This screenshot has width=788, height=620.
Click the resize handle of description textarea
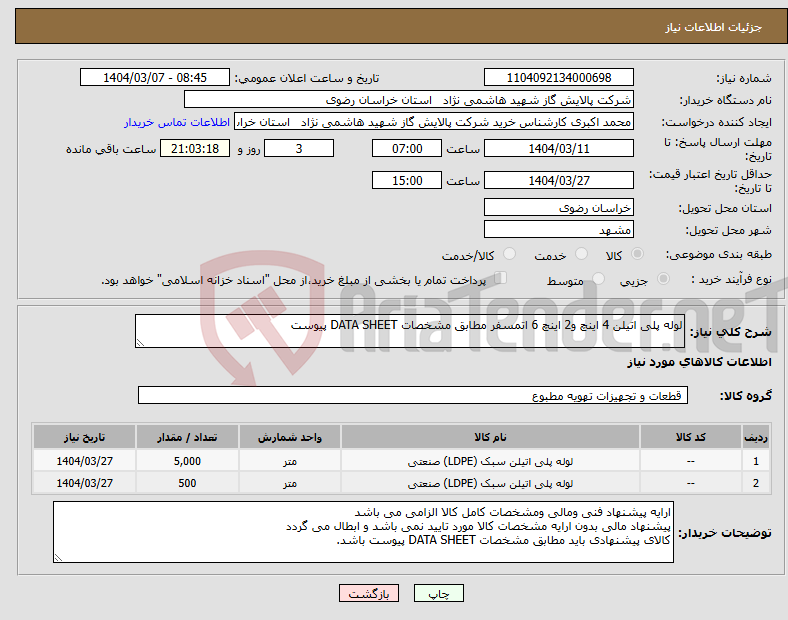tap(140, 343)
